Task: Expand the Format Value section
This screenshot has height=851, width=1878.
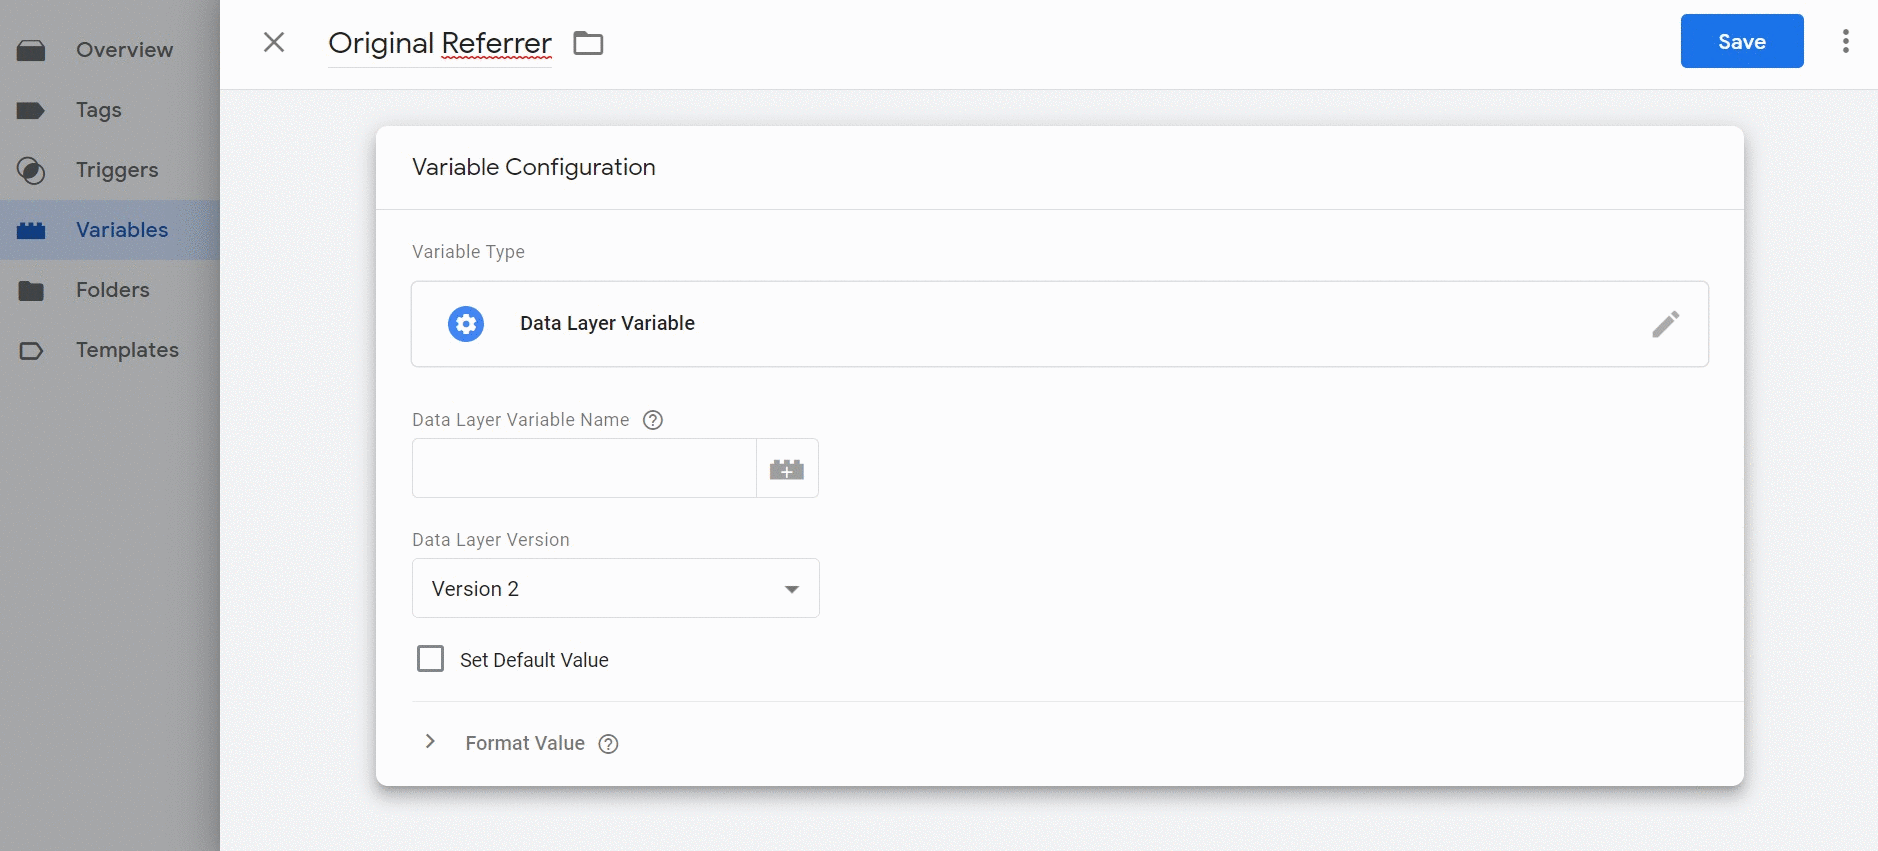Action: tap(430, 742)
